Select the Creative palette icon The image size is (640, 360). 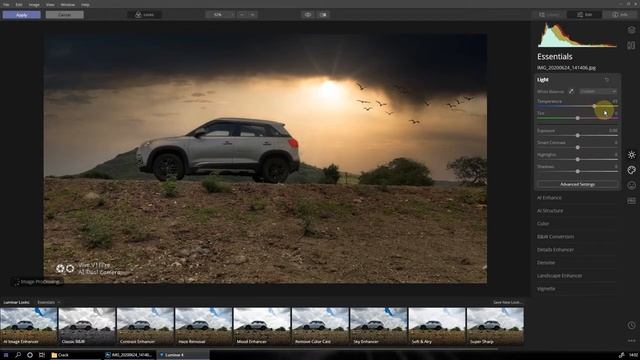point(631,170)
